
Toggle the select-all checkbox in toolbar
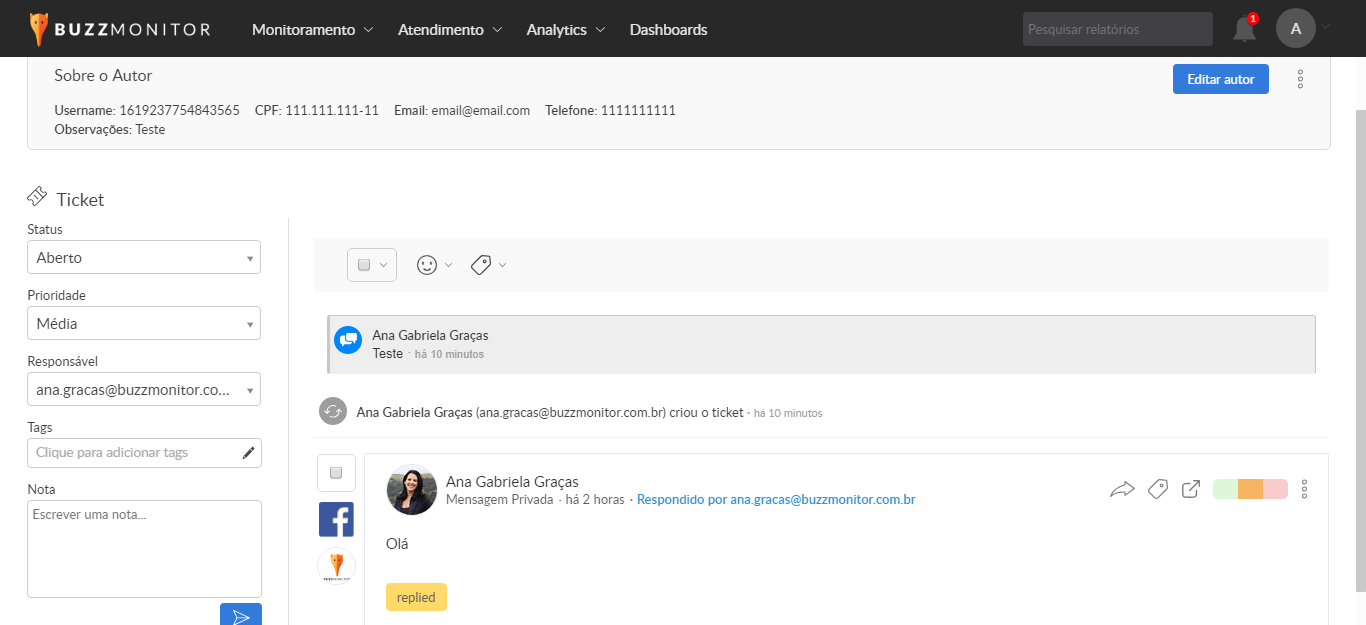tap(365, 265)
